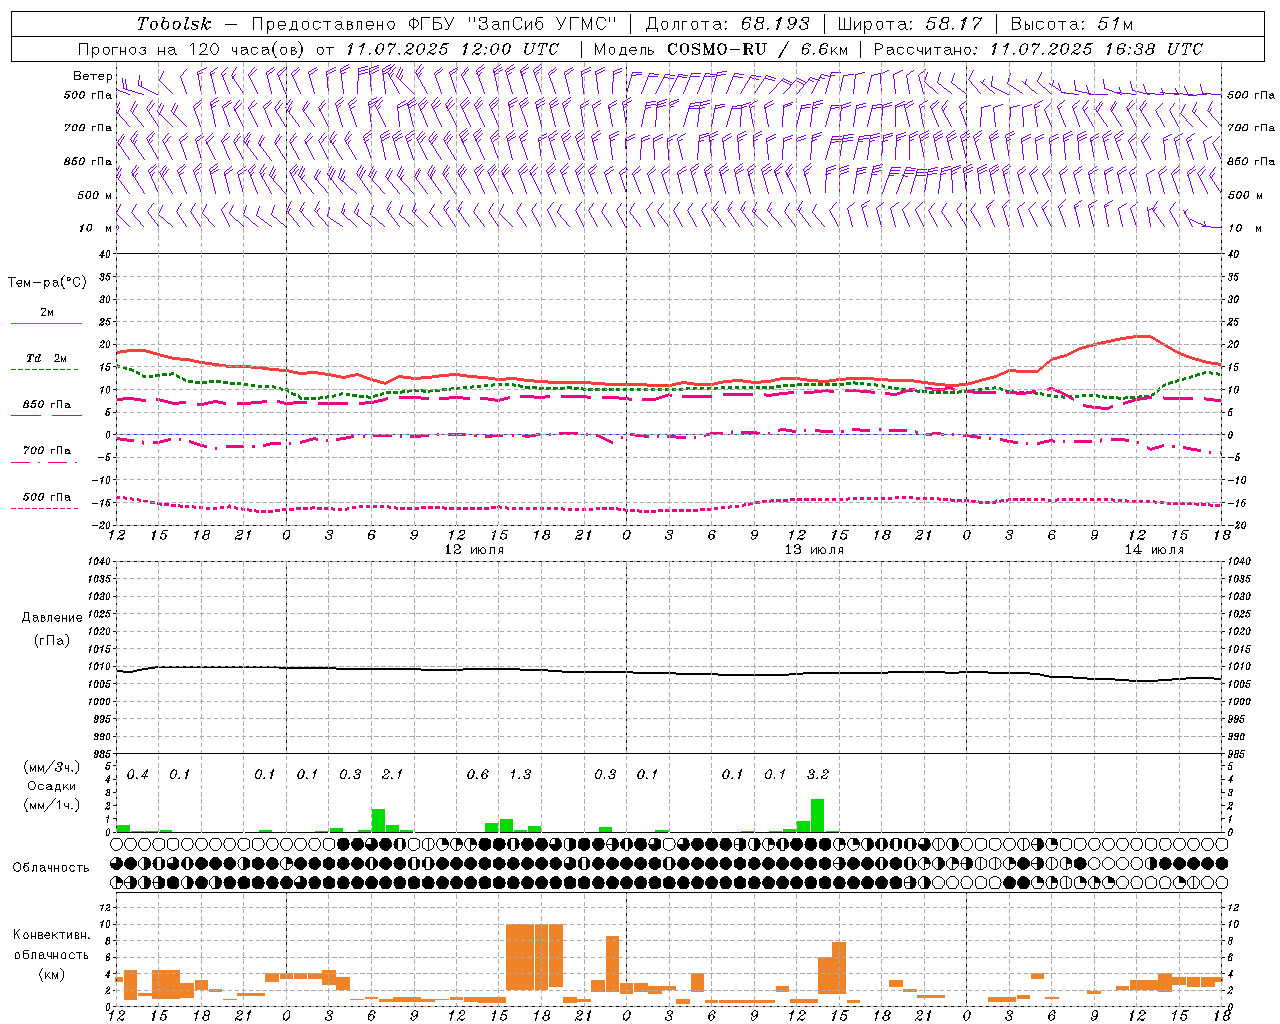Click the Давление pressure panel label
The width and height of the screenshot is (1280, 1024).
tap(51, 618)
